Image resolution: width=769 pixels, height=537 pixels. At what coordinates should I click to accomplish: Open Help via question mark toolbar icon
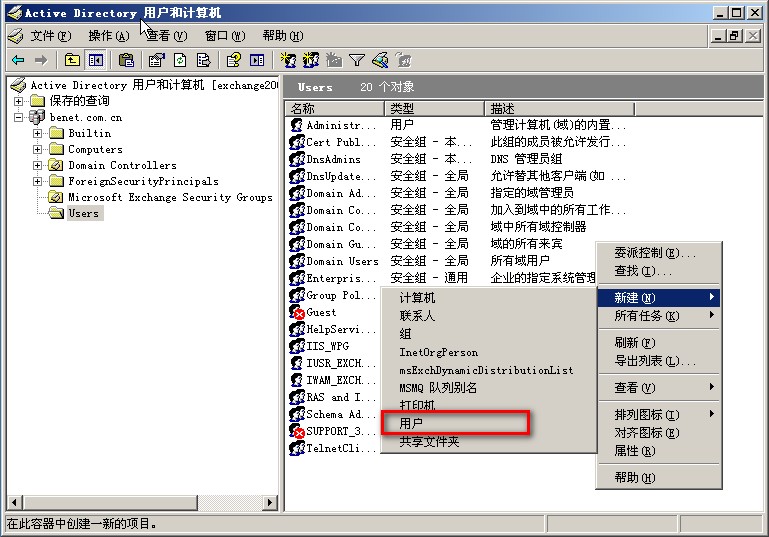click(233, 60)
